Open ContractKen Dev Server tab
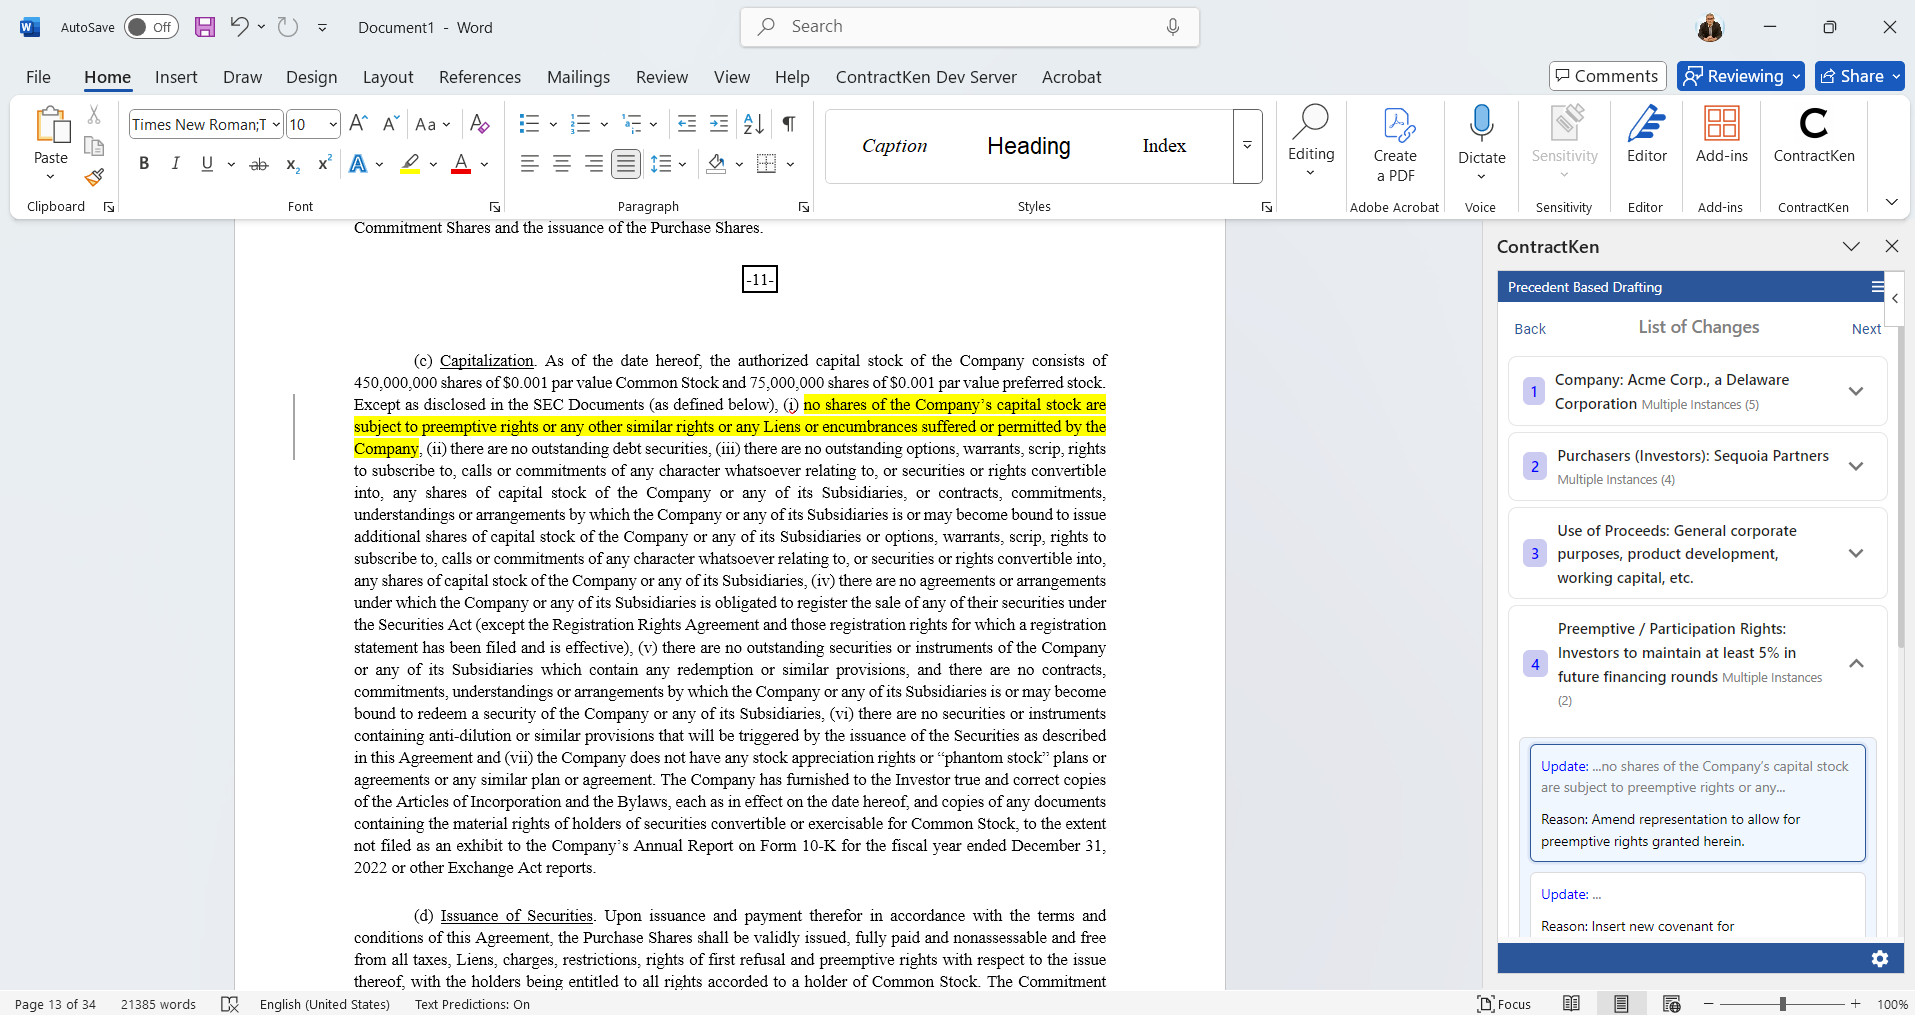Viewport: 1915px width, 1015px height. point(926,77)
